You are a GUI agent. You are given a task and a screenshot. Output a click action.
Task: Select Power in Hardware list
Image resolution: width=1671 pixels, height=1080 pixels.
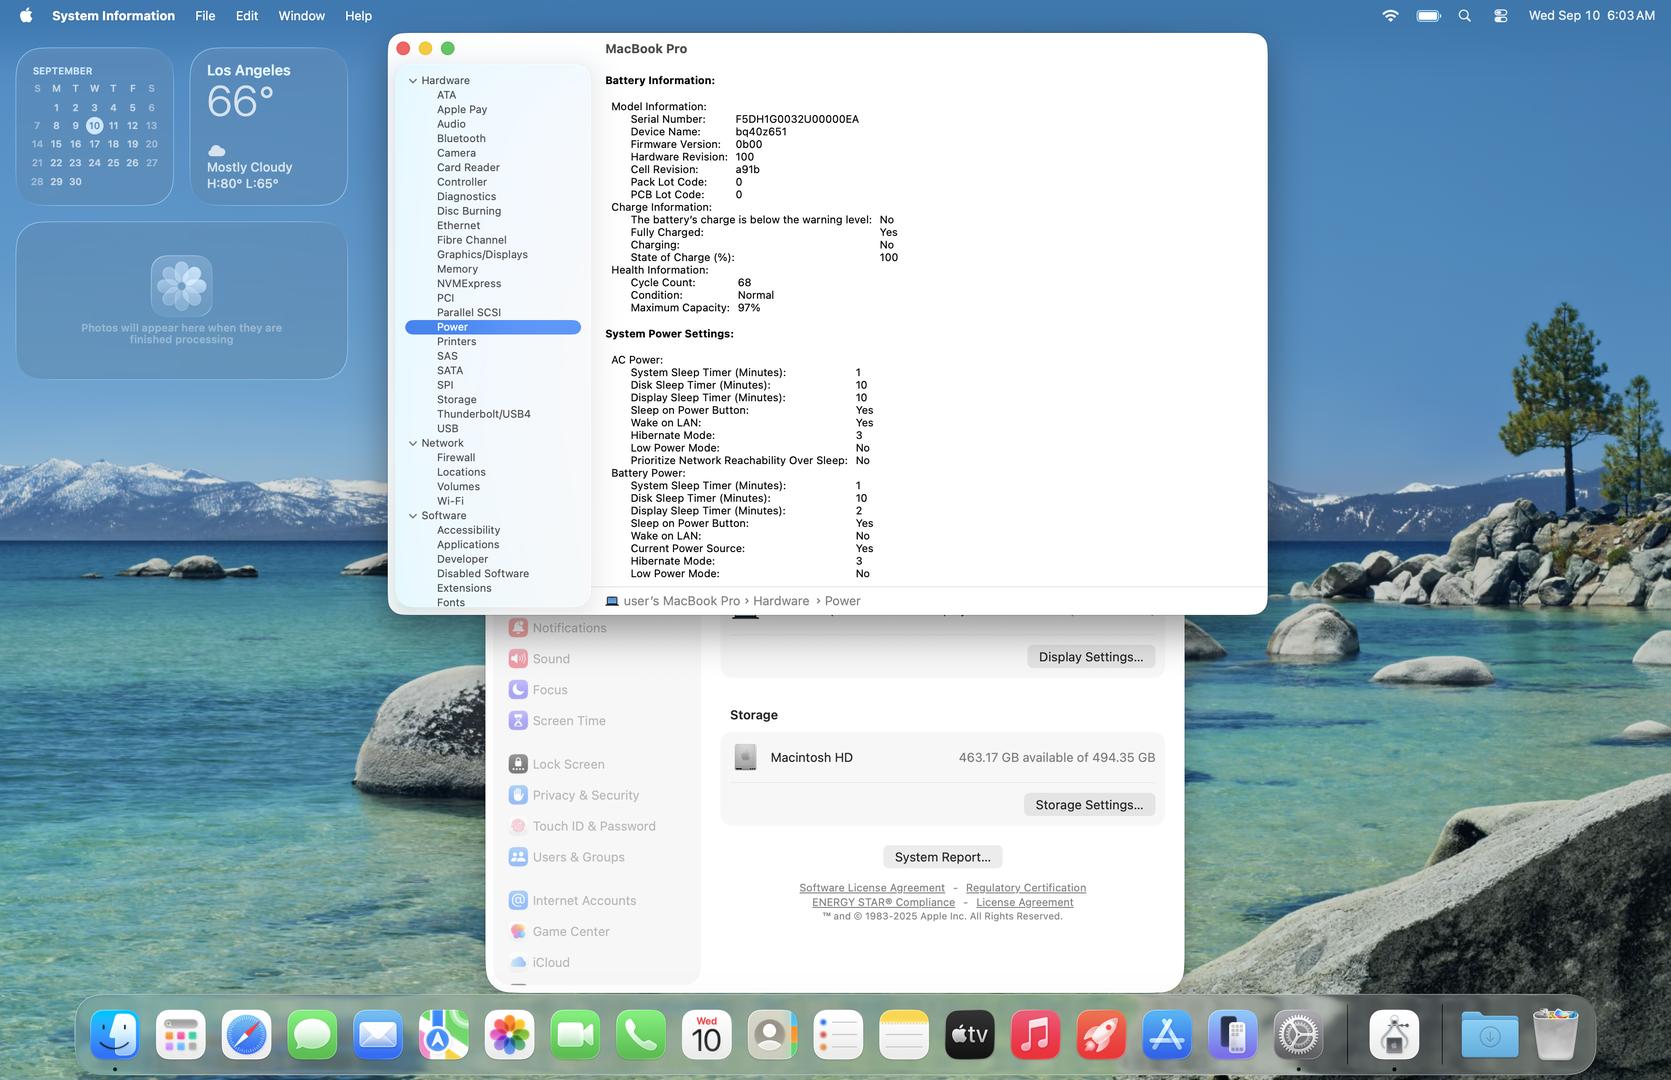click(493, 327)
